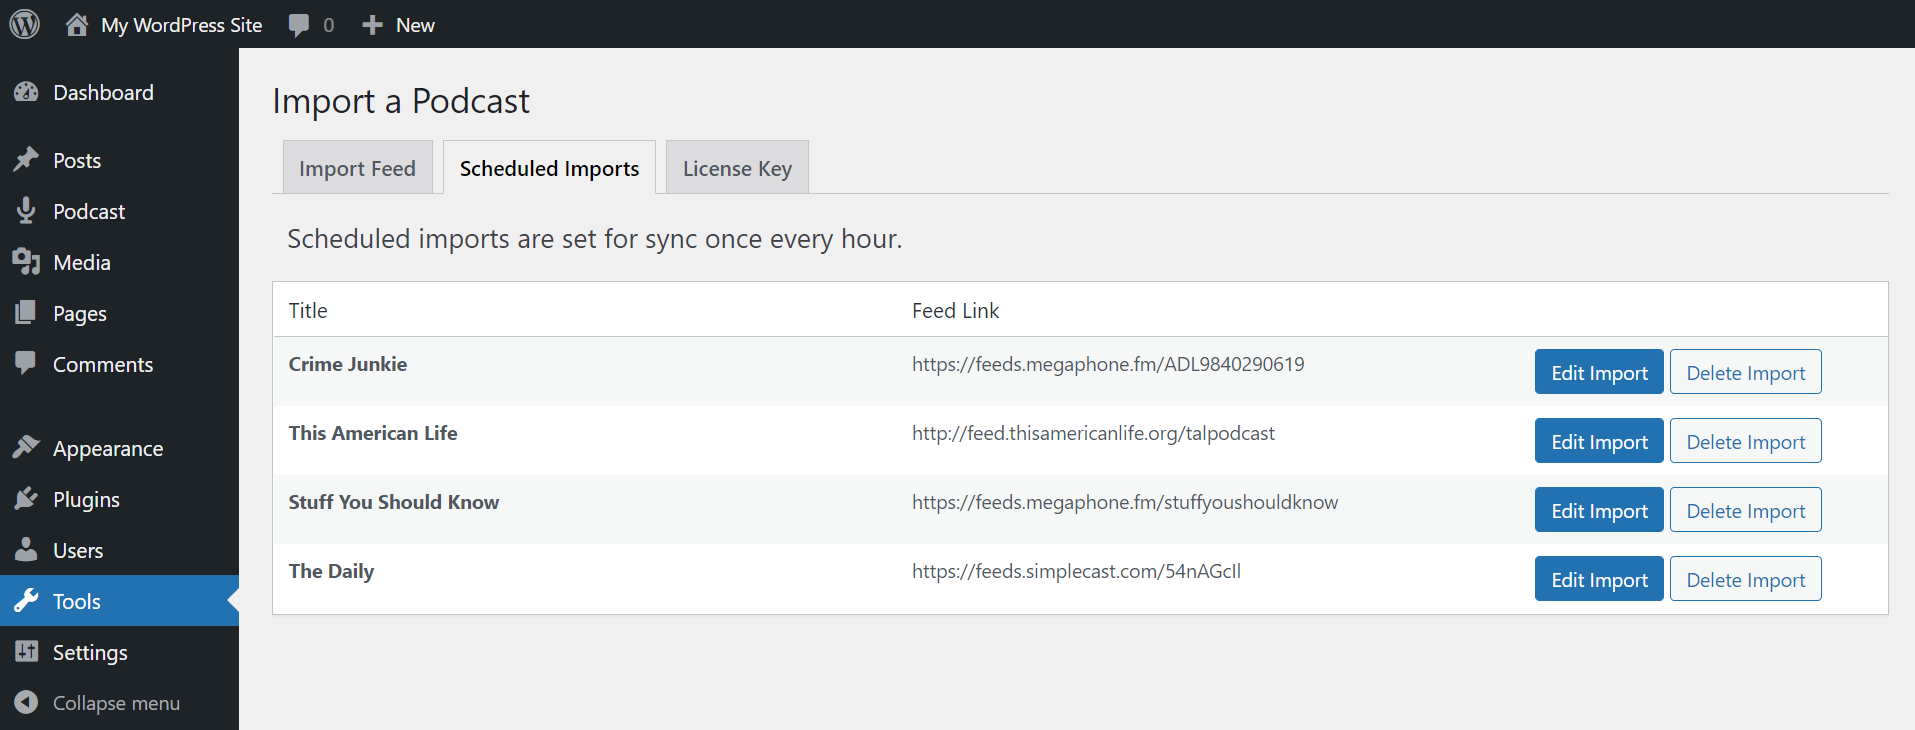Open the Comments menu item
This screenshot has width=1915, height=730.
click(103, 364)
